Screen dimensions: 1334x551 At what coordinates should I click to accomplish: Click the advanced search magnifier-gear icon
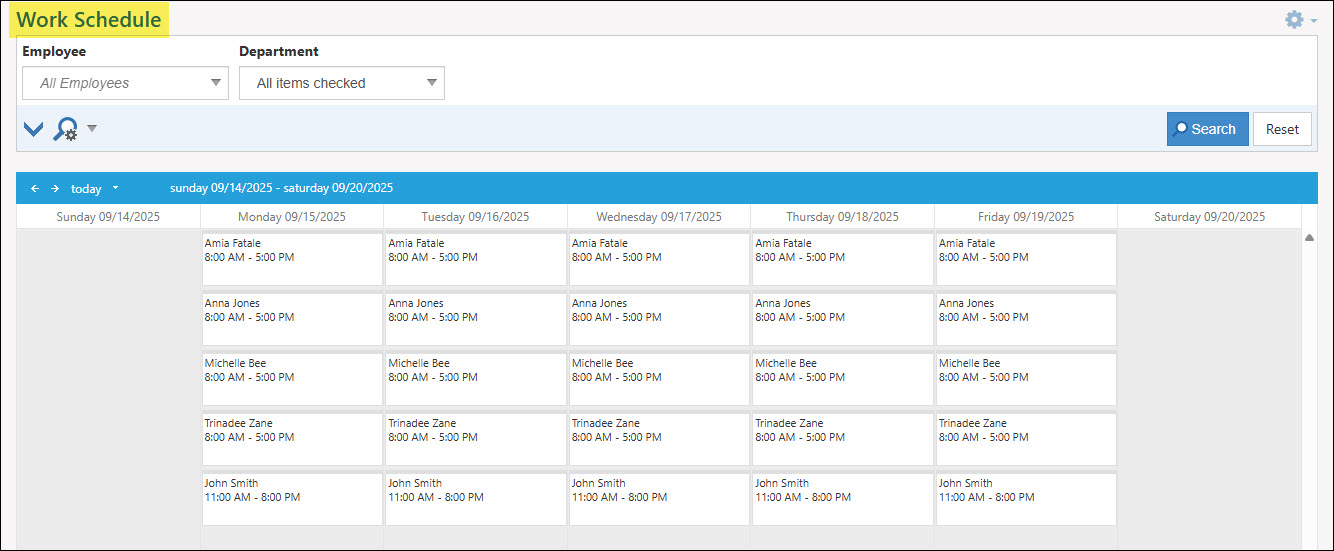[x=65, y=129]
